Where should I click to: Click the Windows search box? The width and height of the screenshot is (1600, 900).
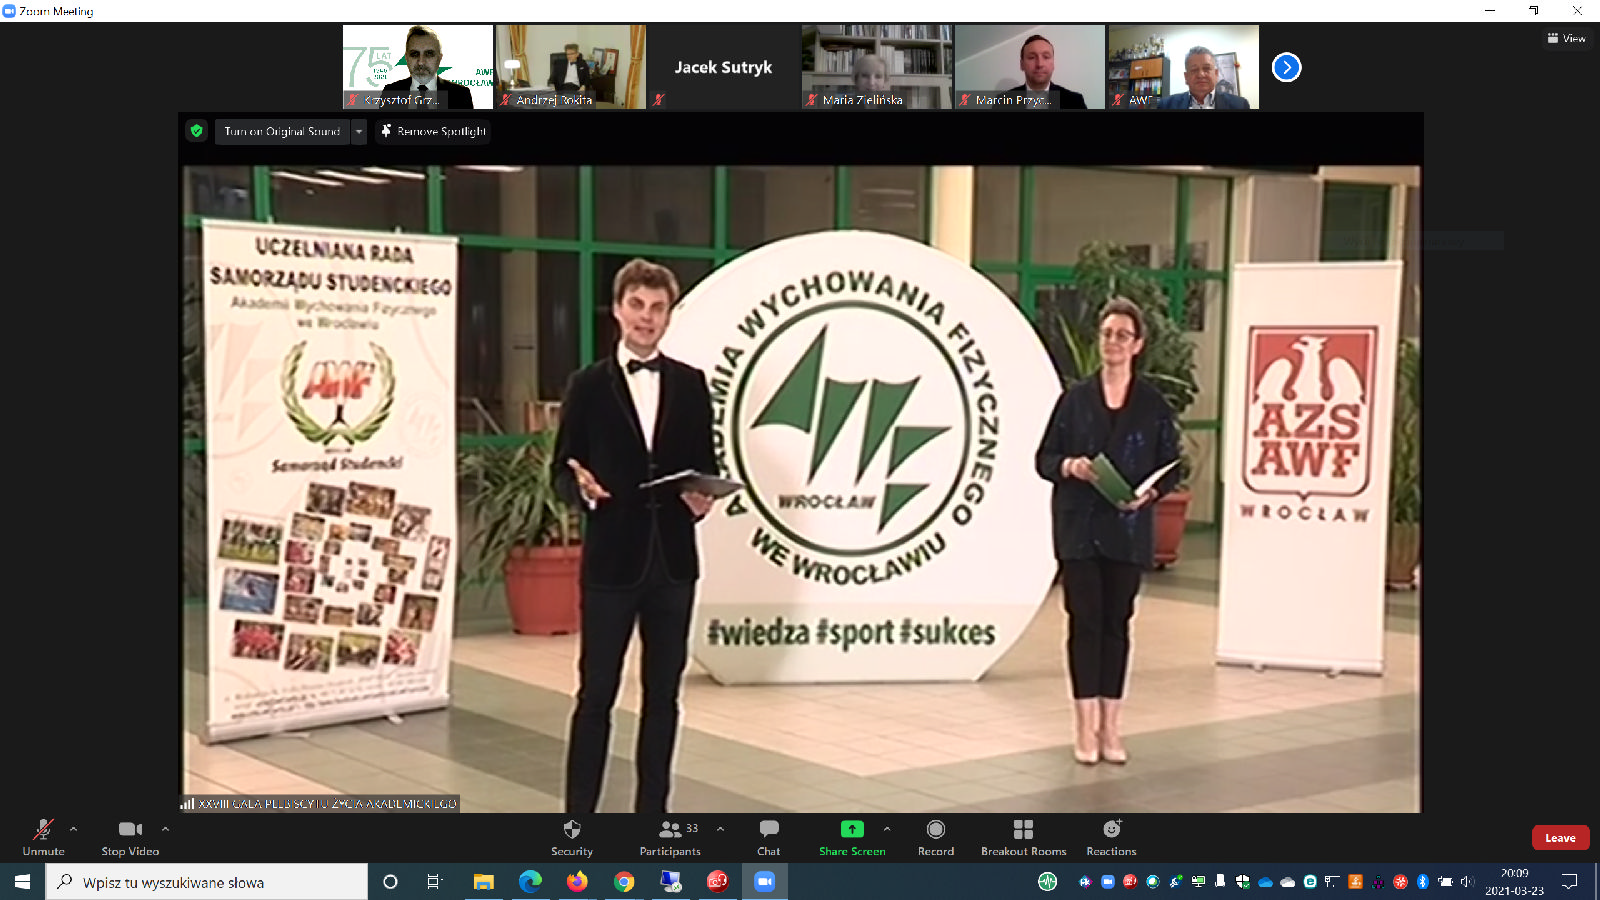tap(207, 882)
